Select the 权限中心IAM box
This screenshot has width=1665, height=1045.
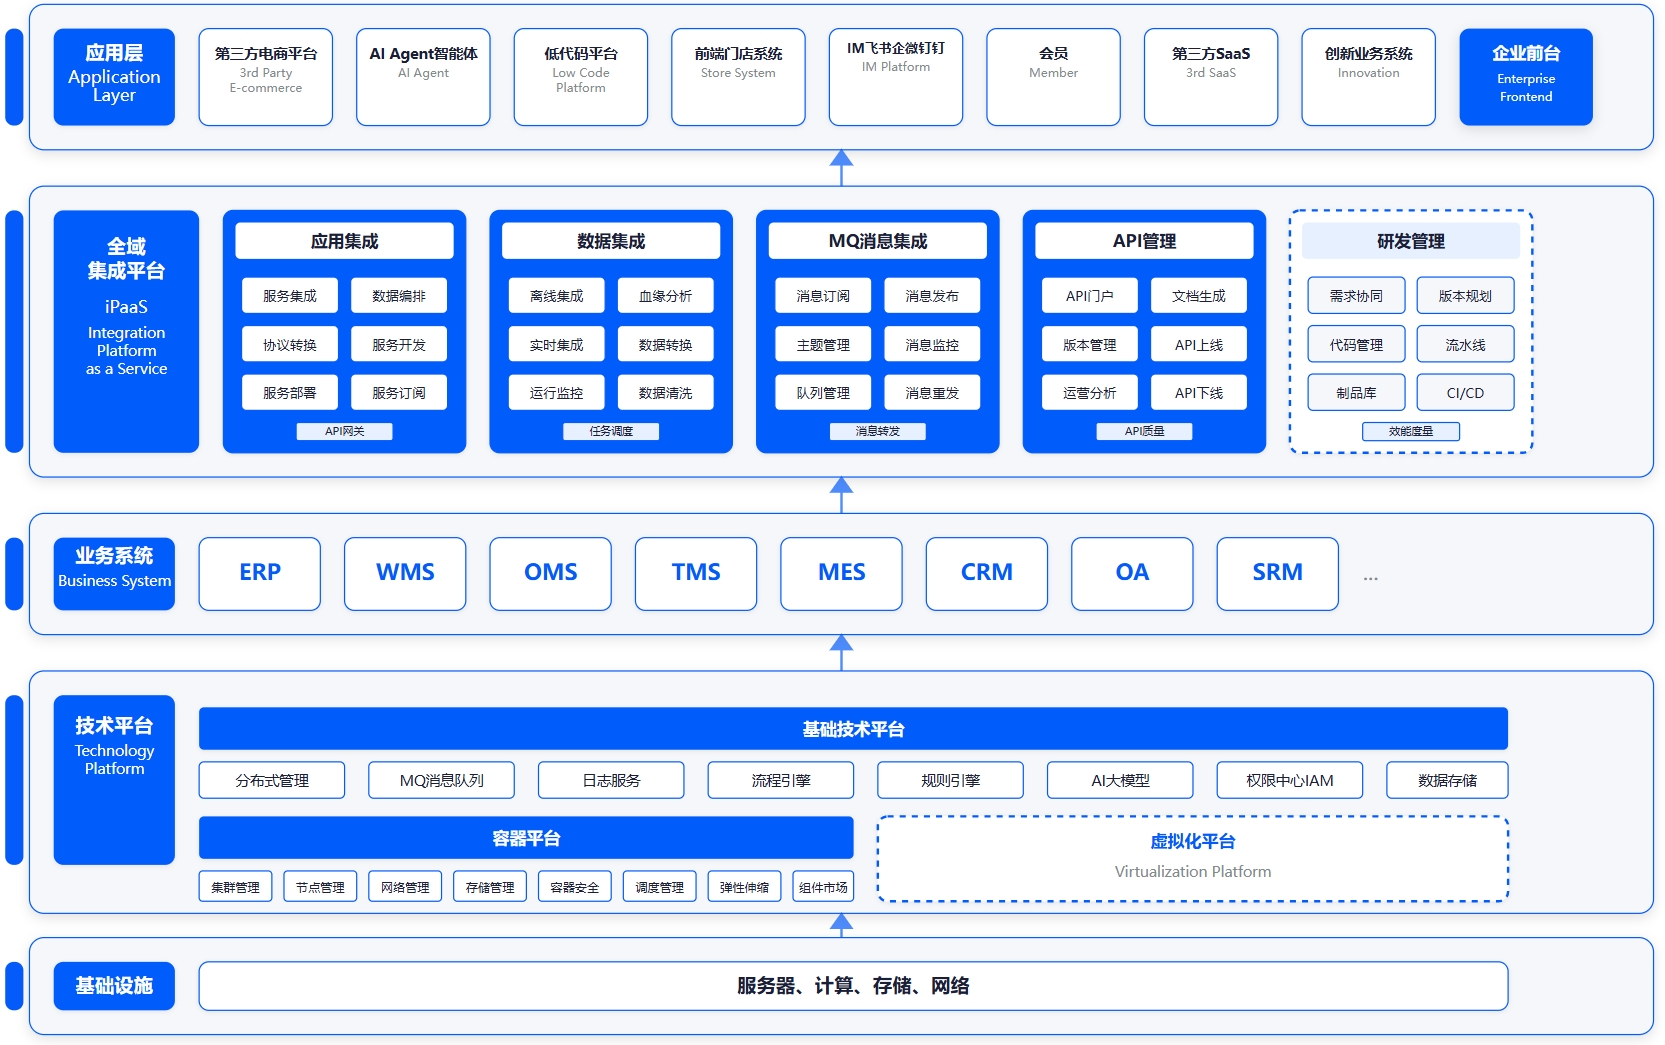[x=1289, y=780]
